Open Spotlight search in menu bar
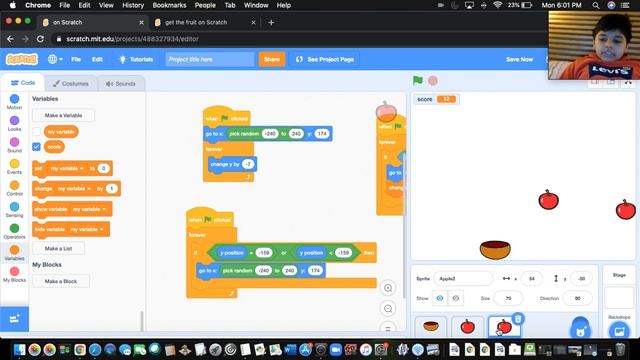The image size is (640, 360). click(x=596, y=5)
